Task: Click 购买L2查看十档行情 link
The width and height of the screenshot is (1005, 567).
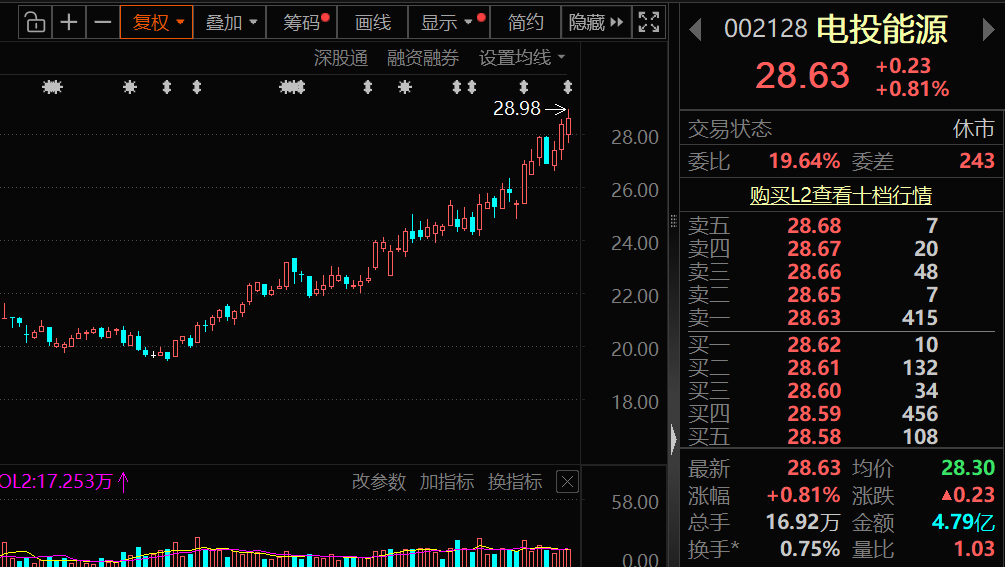Action: coord(841,195)
